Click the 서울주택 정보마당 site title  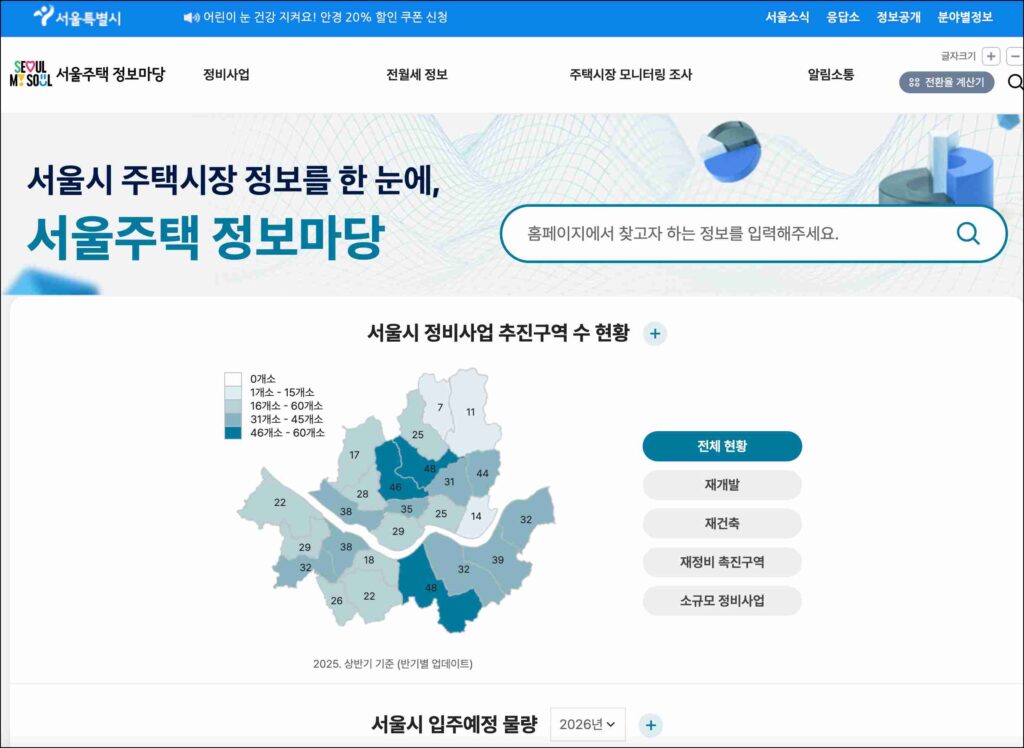pos(110,74)
